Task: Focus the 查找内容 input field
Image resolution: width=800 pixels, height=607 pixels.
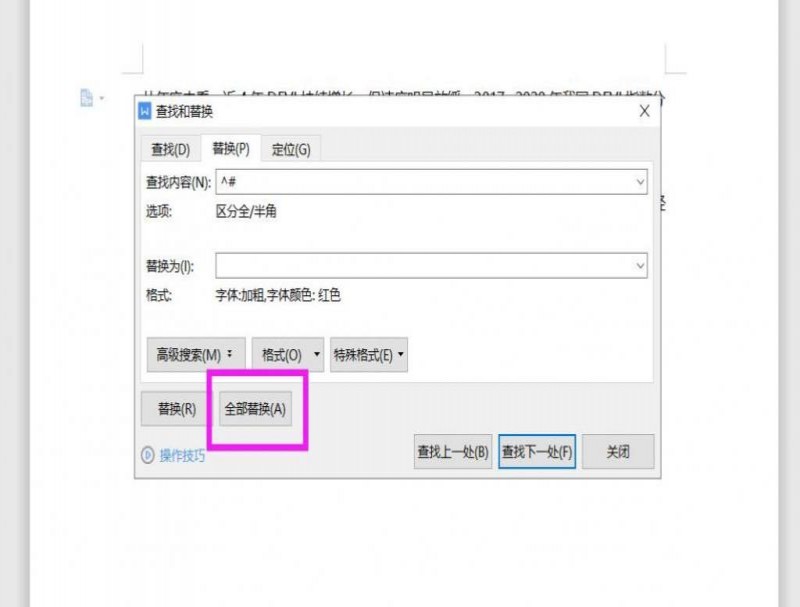Action: [432, 182]
